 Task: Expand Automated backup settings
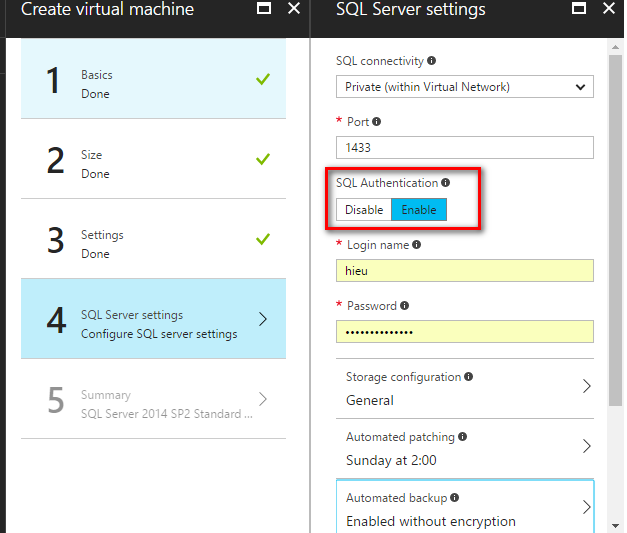[465, 508]
